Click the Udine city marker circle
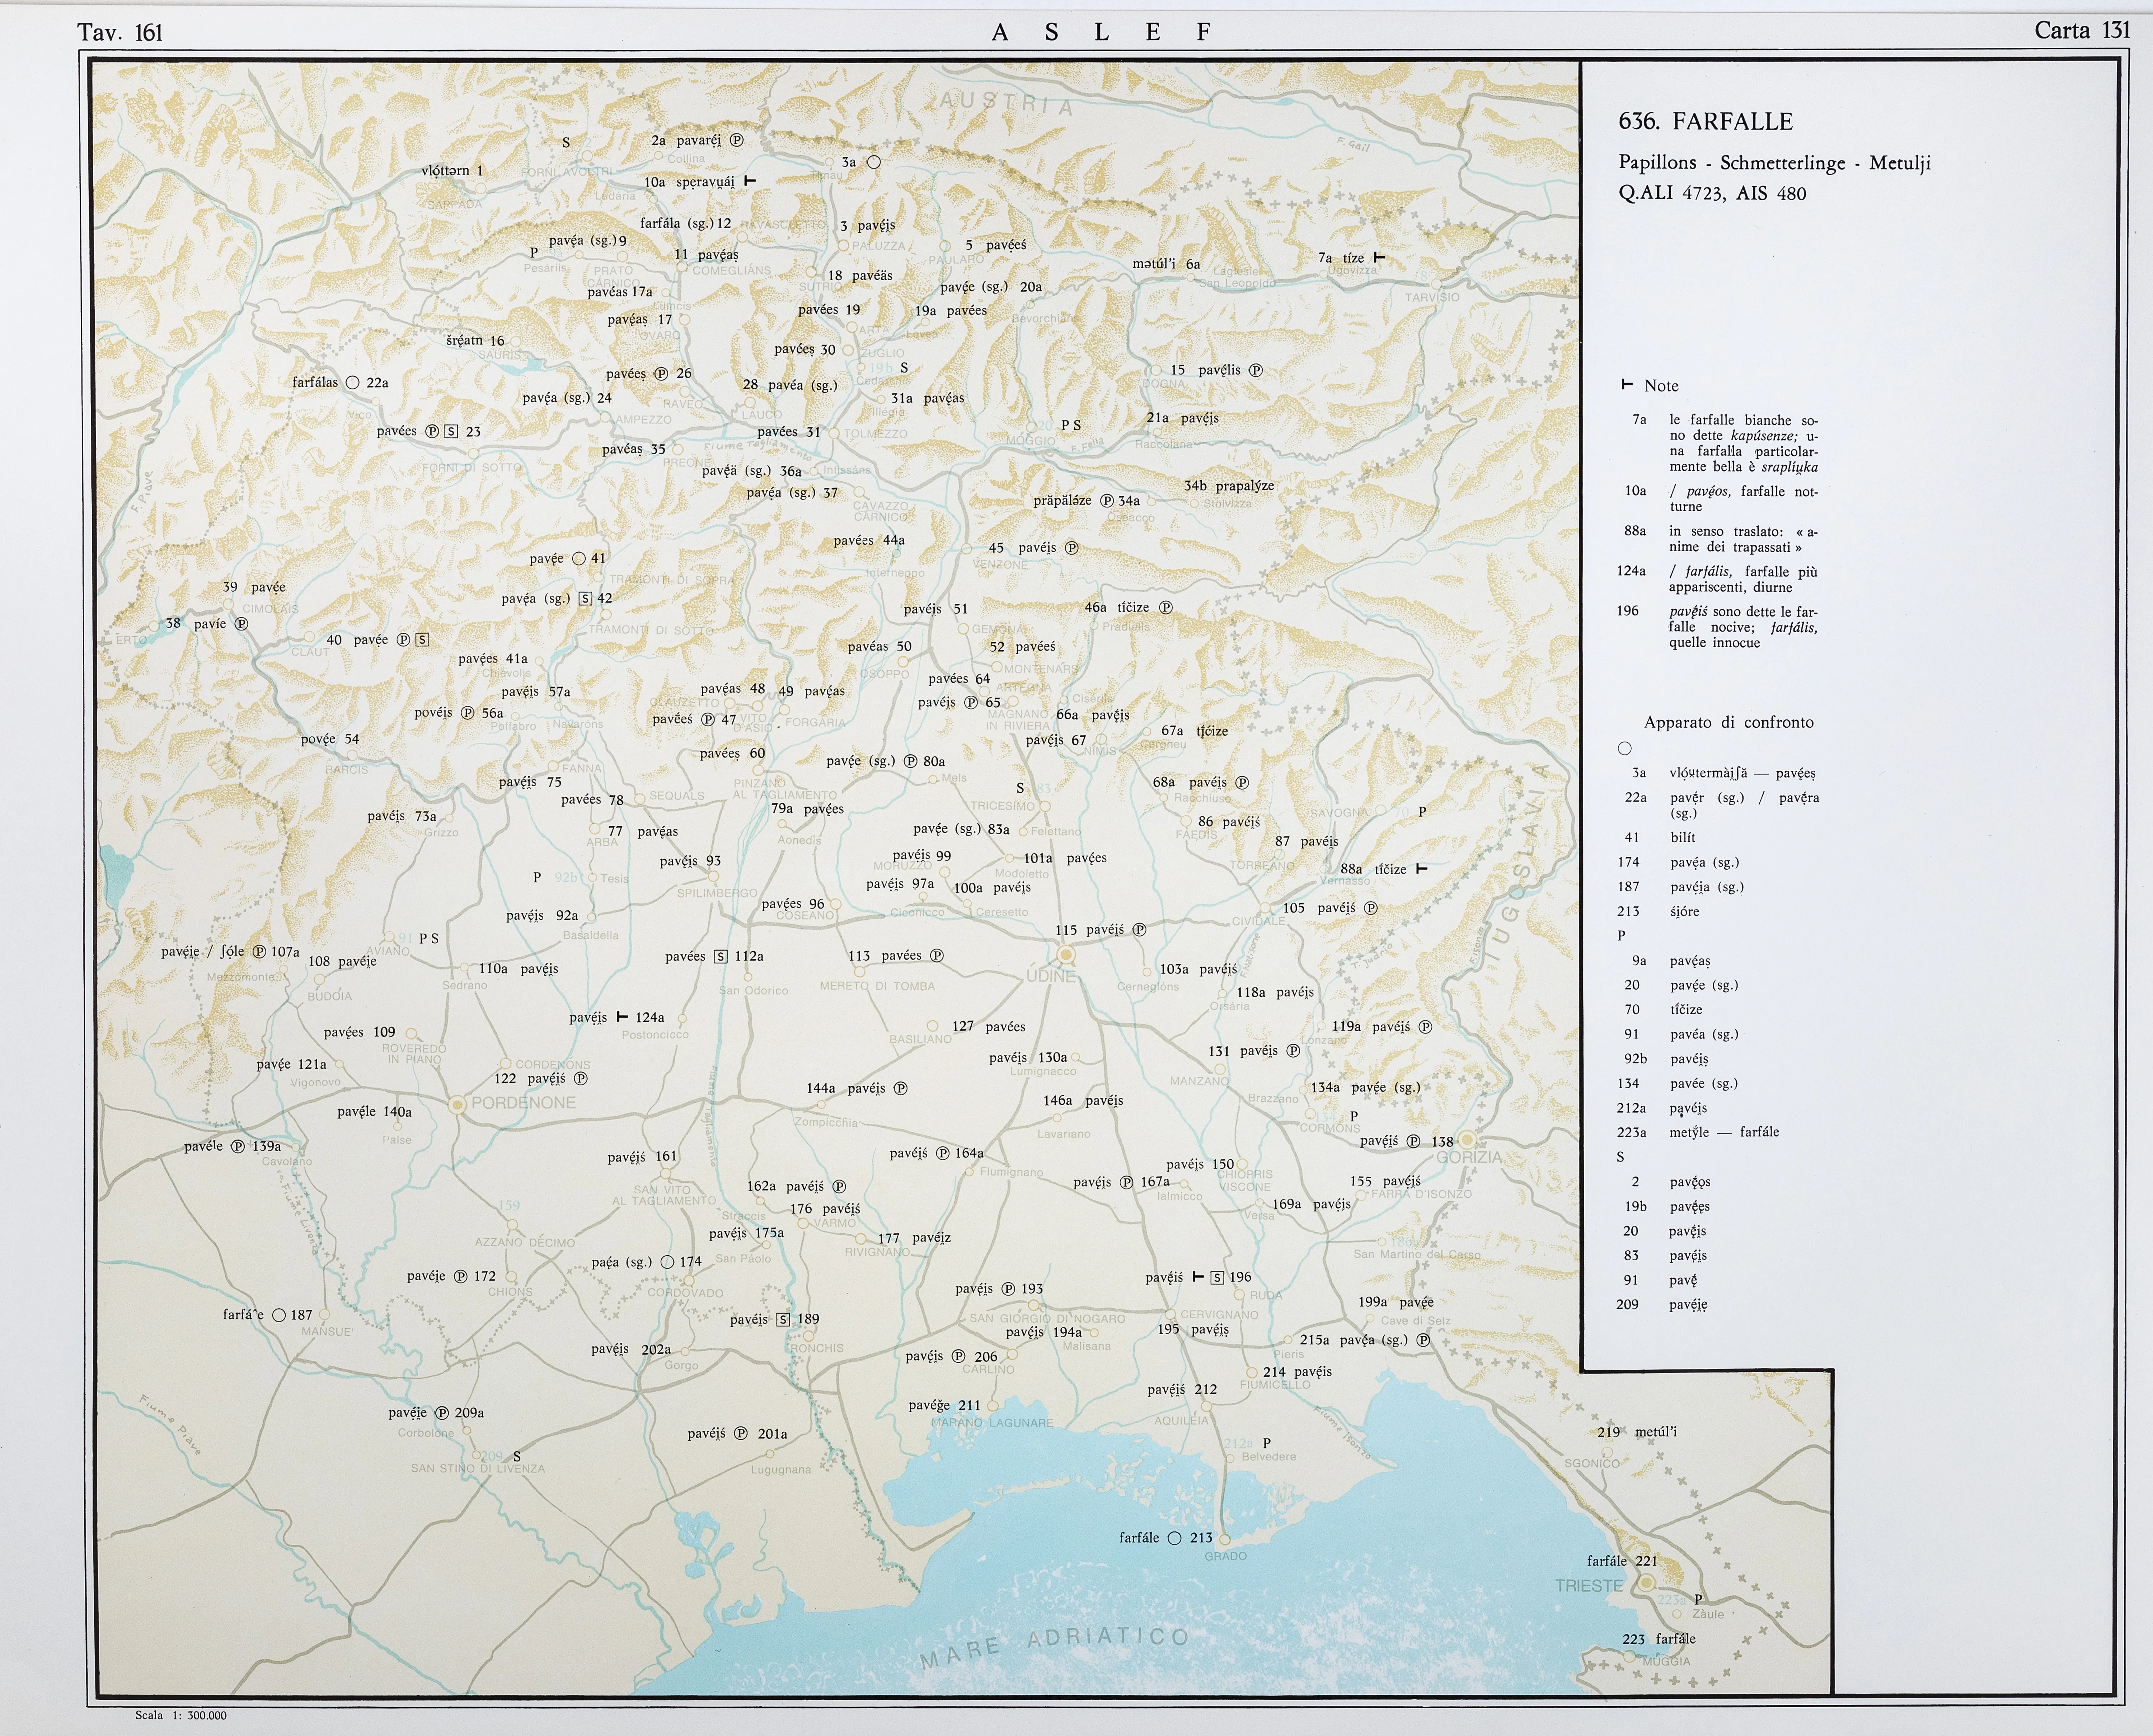 (1066, 955)
